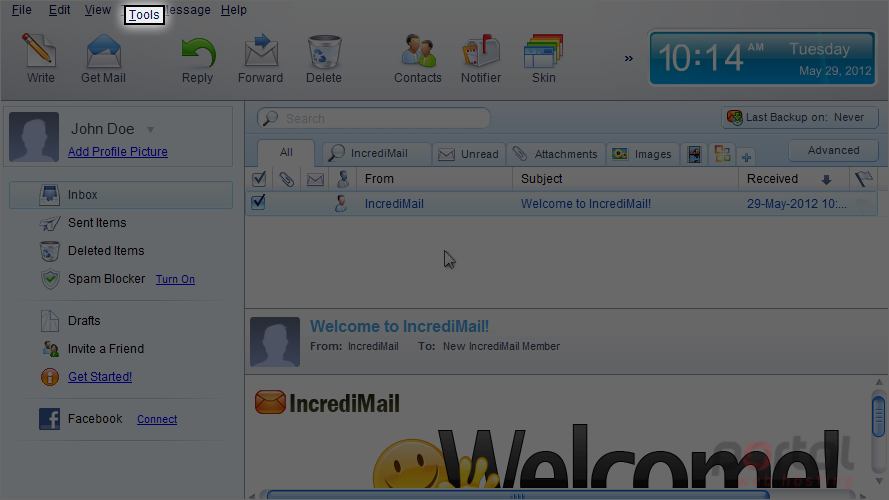Viewport: 889px width, 500px height.
Task: Expand the toolbar overflow chevron
Action: pyautogui.click(x=628, y=58)
